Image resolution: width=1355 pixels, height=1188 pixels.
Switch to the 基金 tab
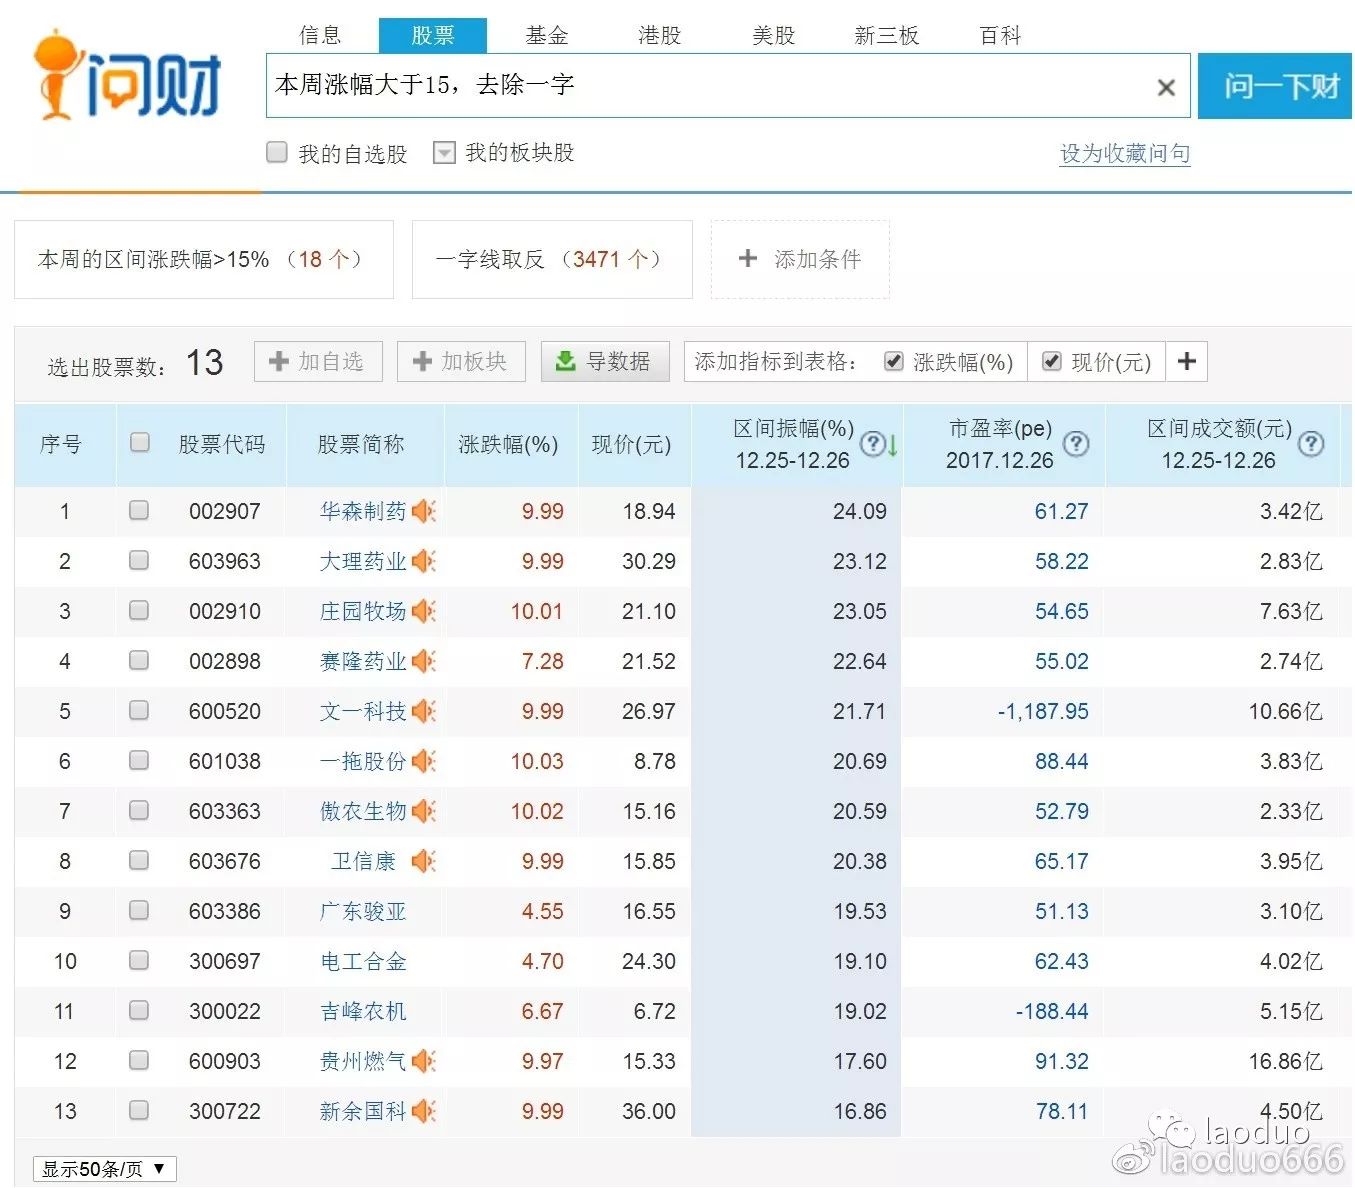click(x=546, y=35)
